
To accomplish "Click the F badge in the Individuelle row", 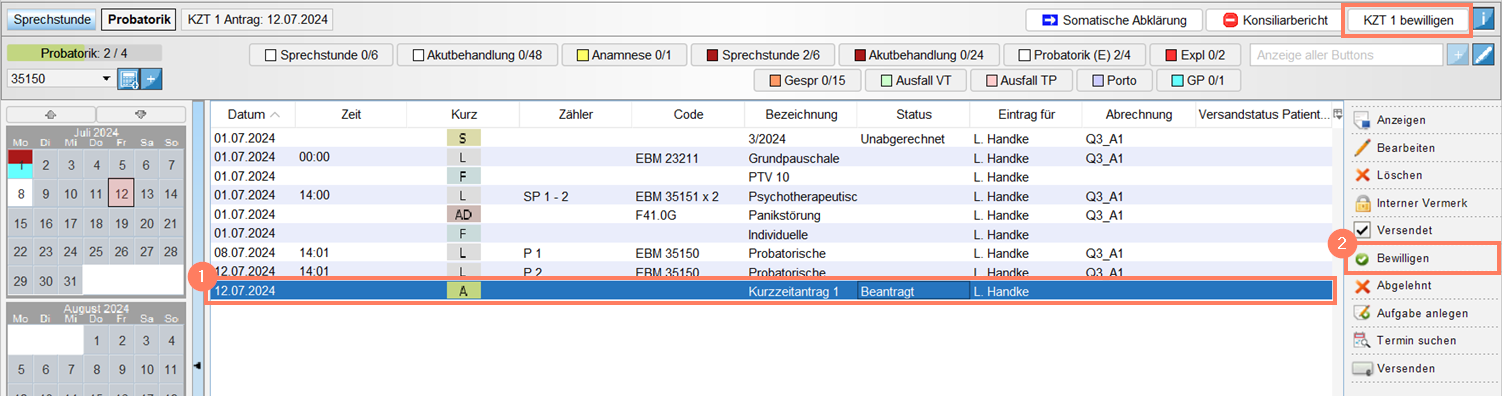I will pyautogui.click(x=463, y=233).
